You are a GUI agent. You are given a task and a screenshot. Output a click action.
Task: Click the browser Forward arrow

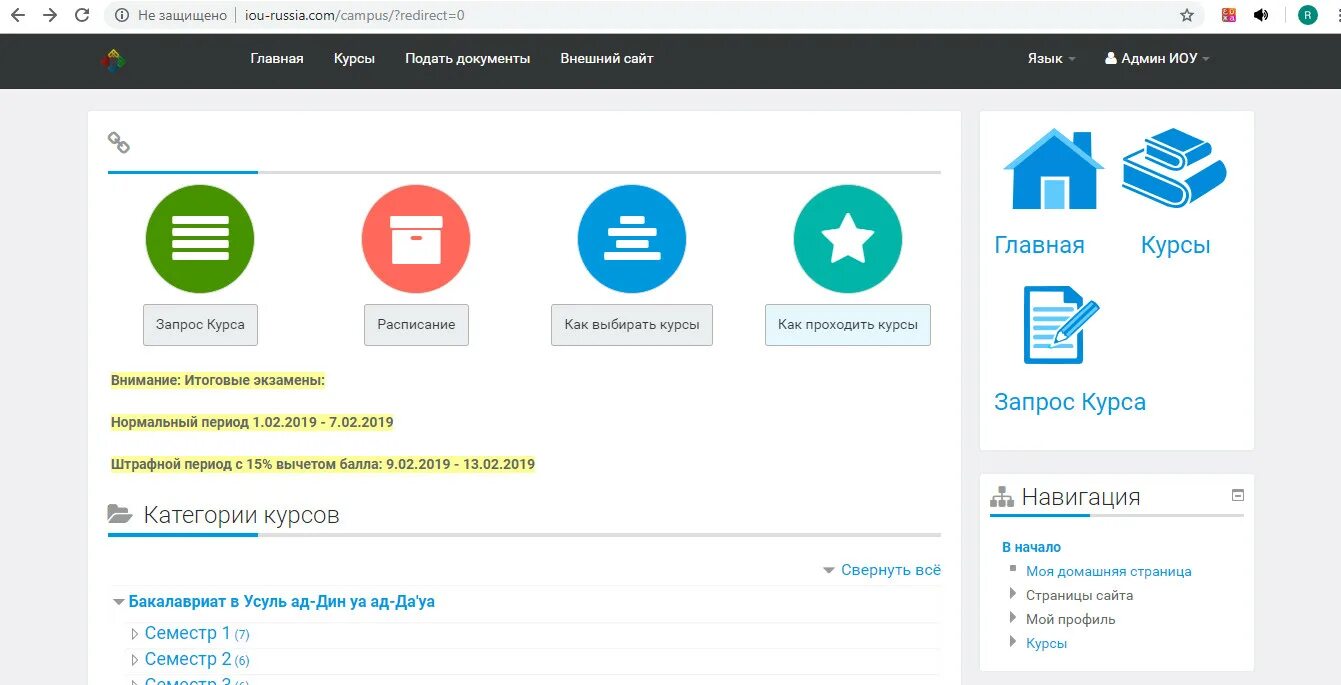coord(49,15)
